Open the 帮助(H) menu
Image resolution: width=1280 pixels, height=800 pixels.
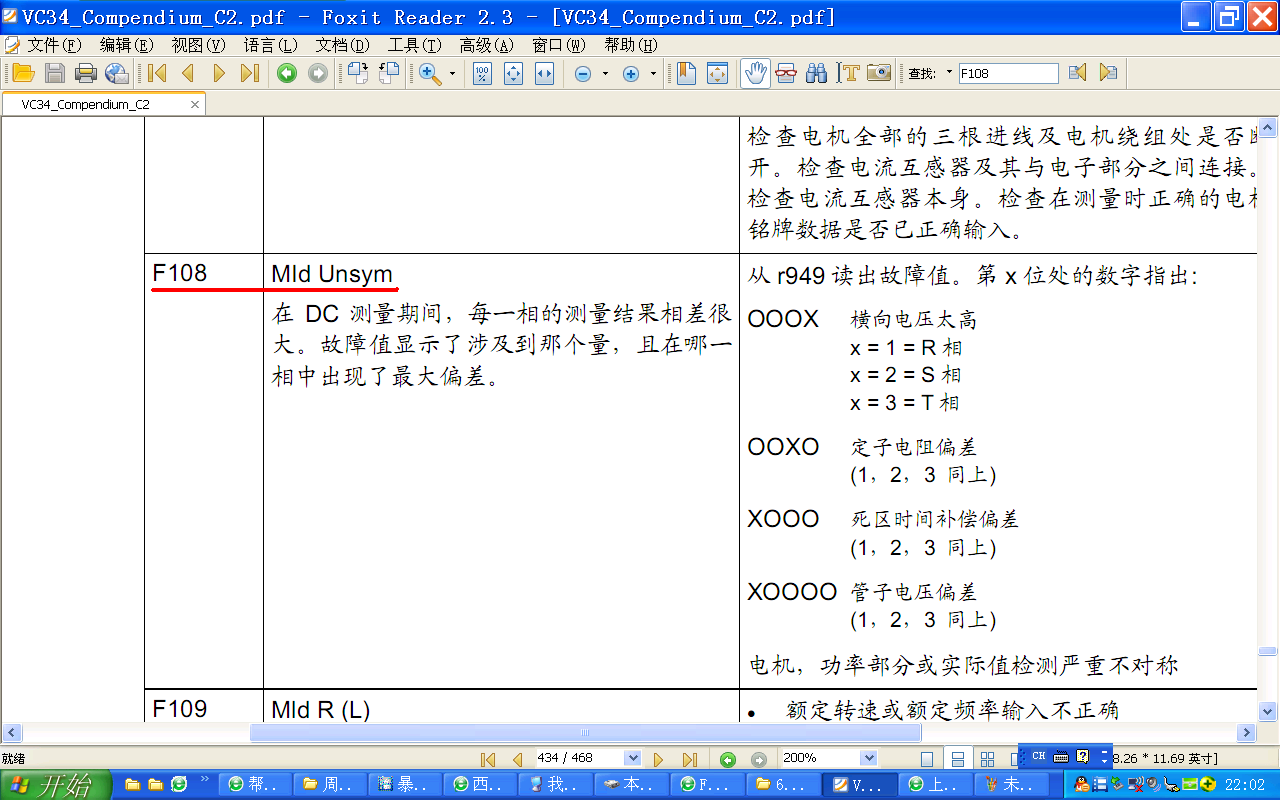coord(631,45)
